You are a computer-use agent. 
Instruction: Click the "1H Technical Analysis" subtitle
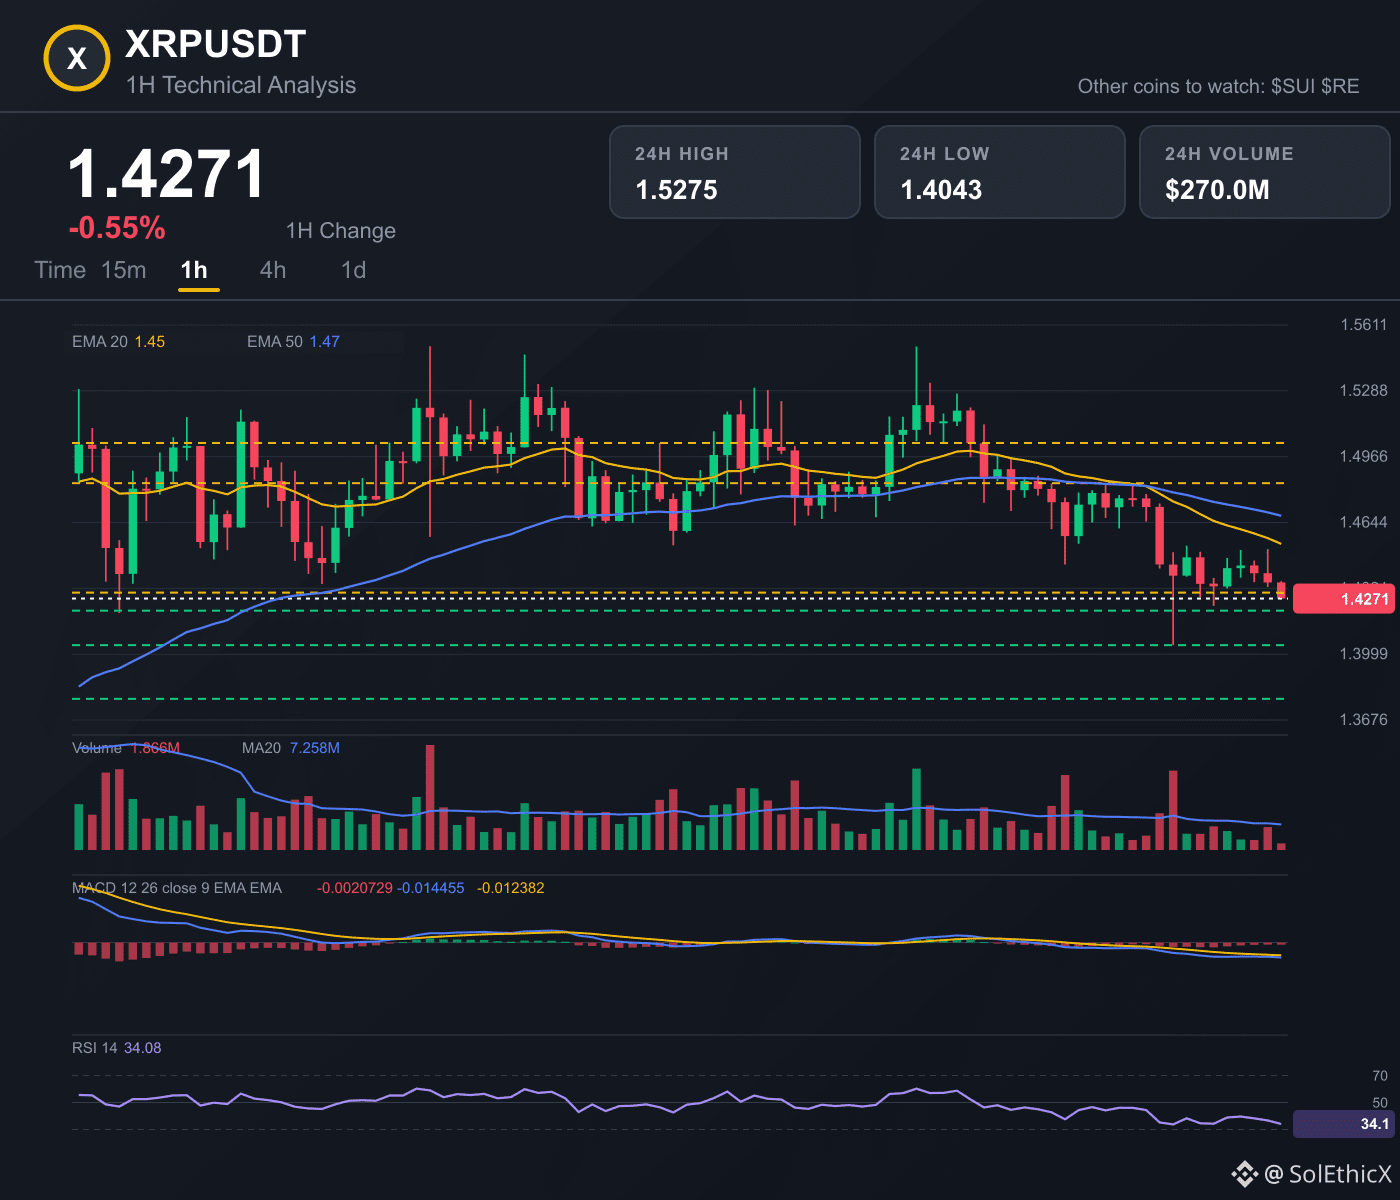tap(241, 85)
